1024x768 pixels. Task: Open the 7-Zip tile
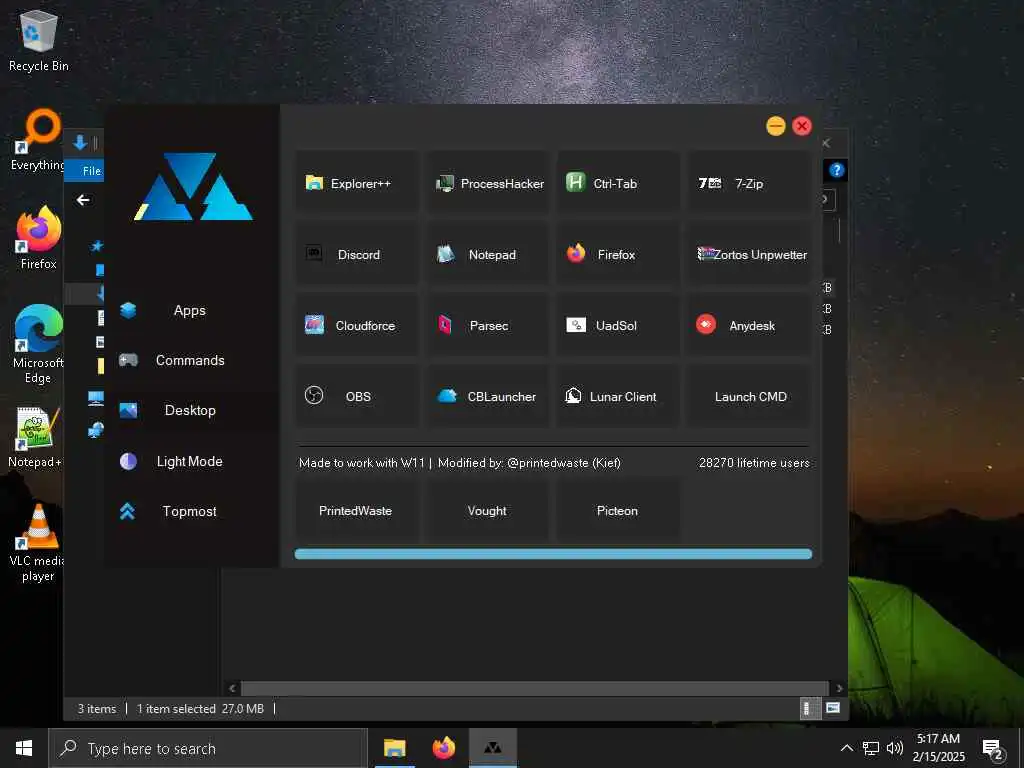(x=750, y=184)
